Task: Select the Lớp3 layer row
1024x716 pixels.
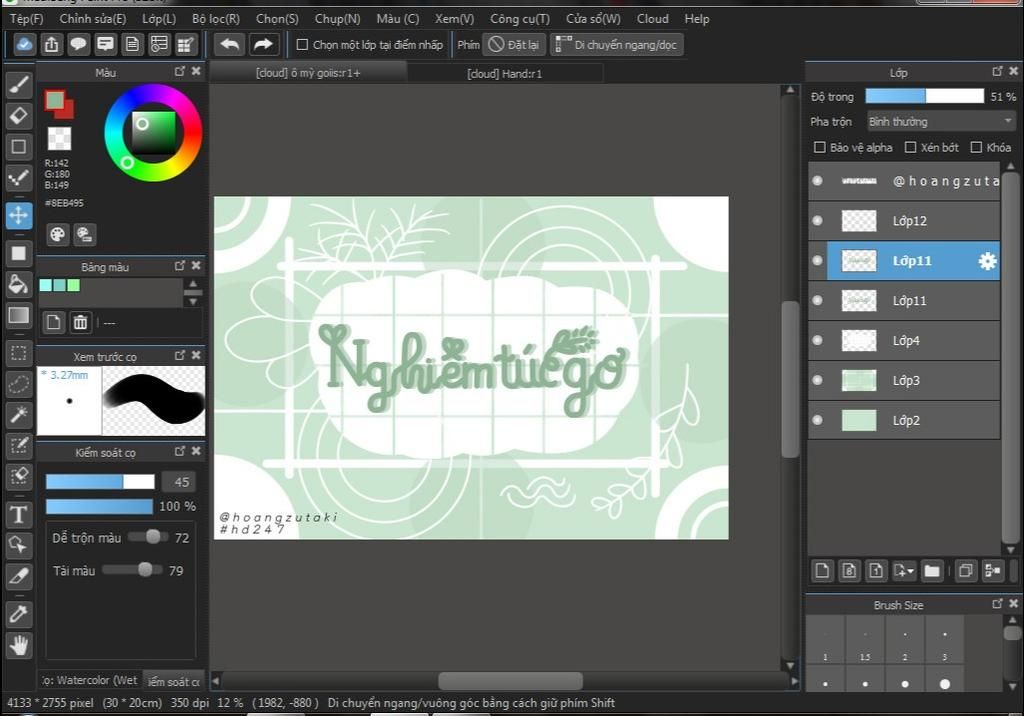Action: pos(904,380)
